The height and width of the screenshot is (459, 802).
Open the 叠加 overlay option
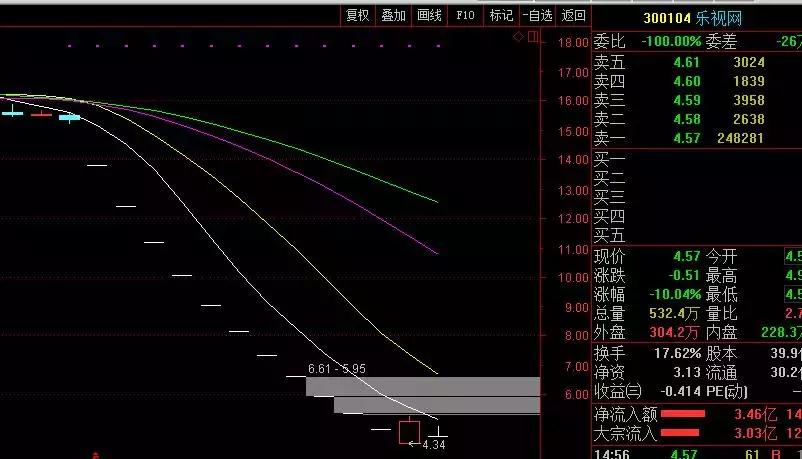click(393, 15)
